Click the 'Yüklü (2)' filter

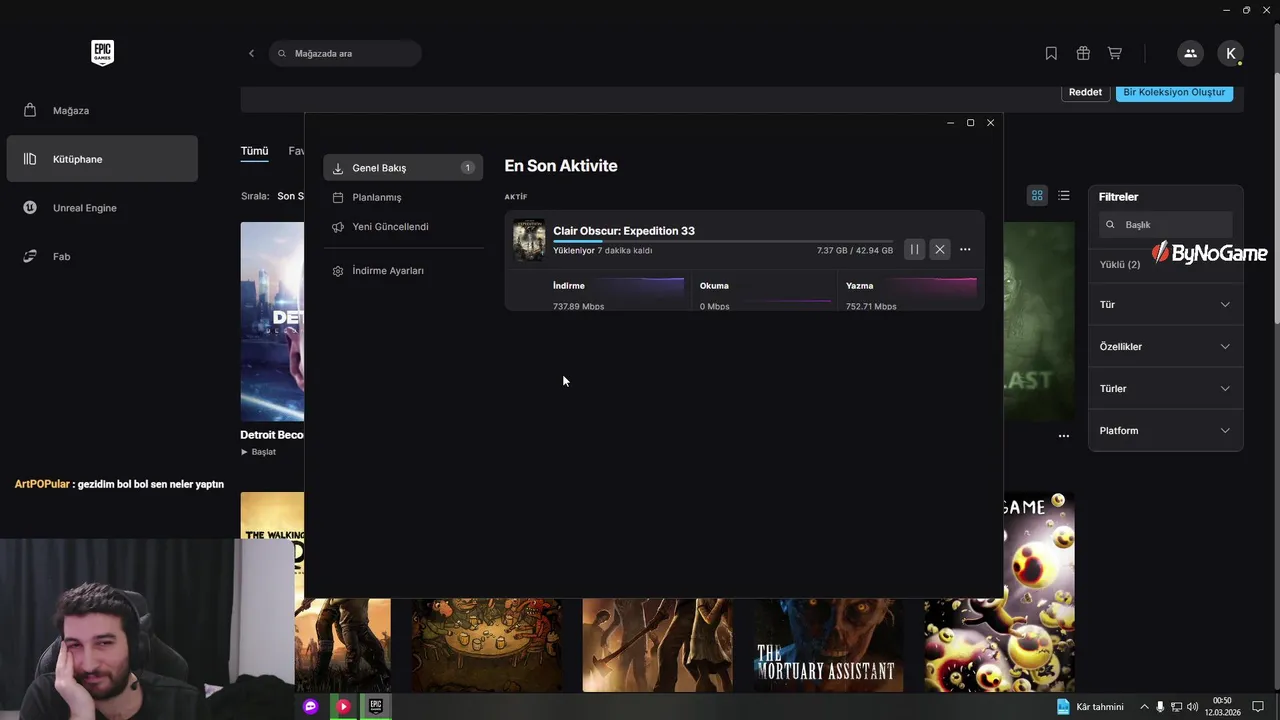tap(1120, 264)
